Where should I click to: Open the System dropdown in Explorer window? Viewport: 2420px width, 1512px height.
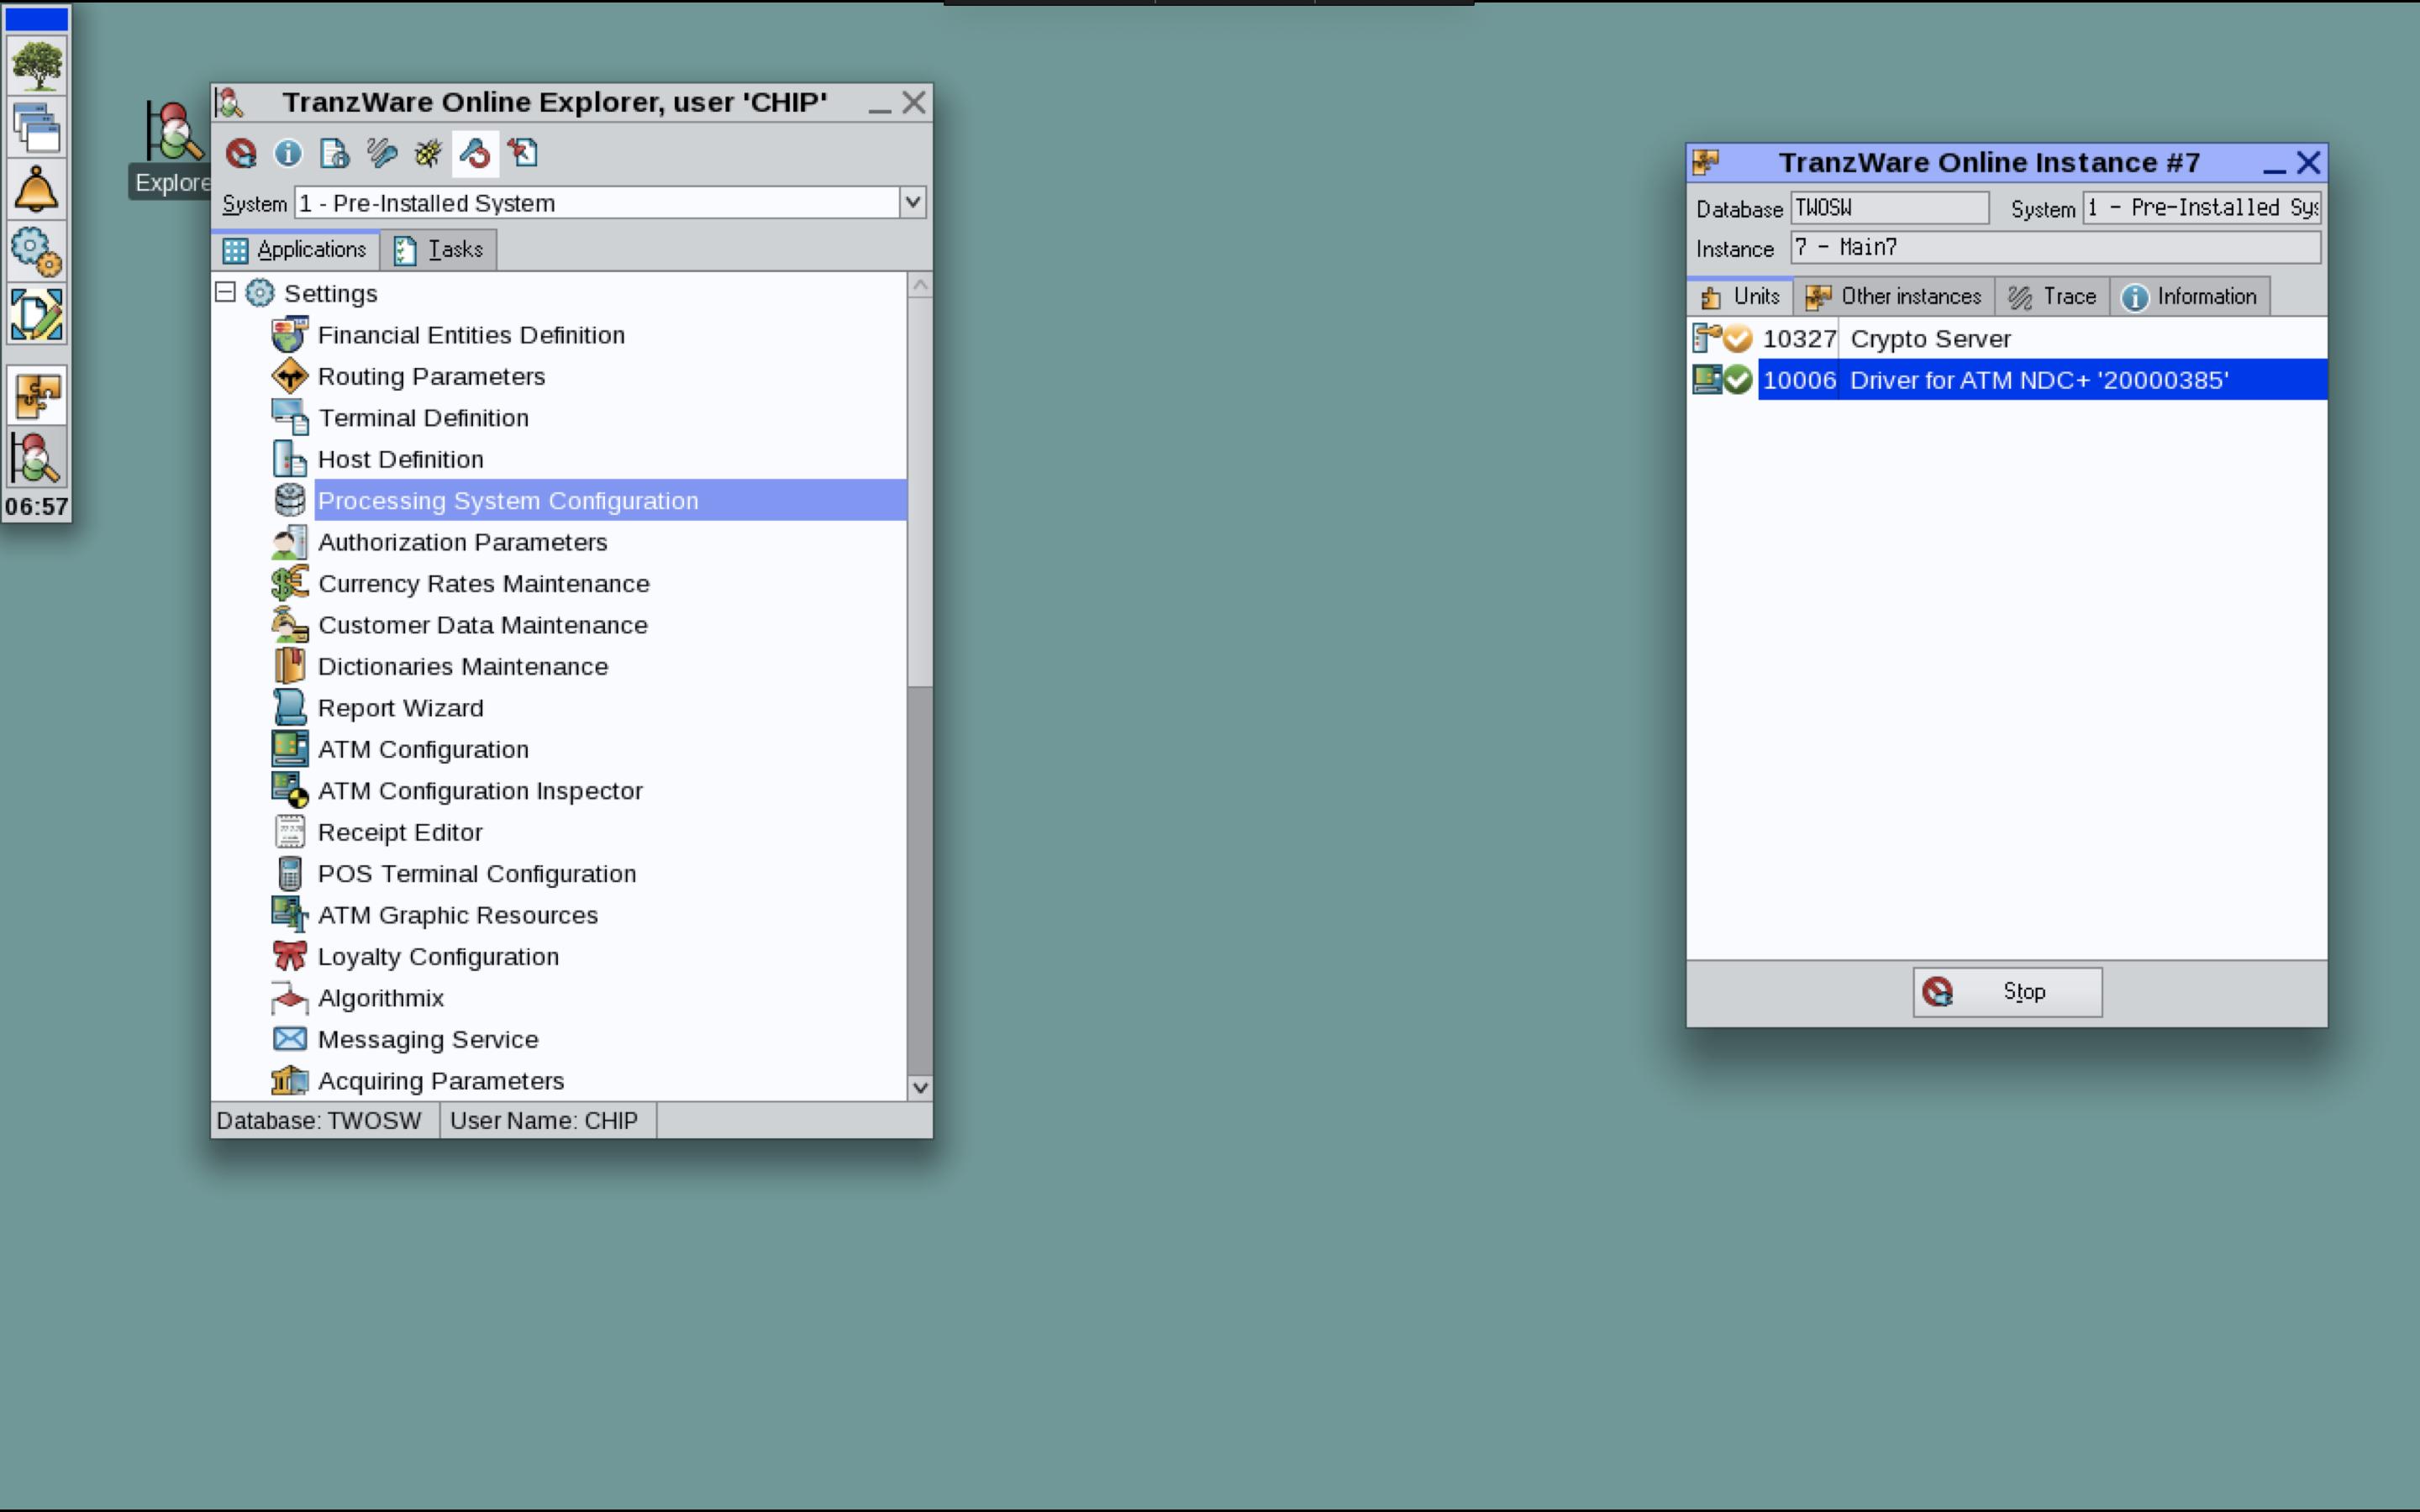tap(912, 202)
